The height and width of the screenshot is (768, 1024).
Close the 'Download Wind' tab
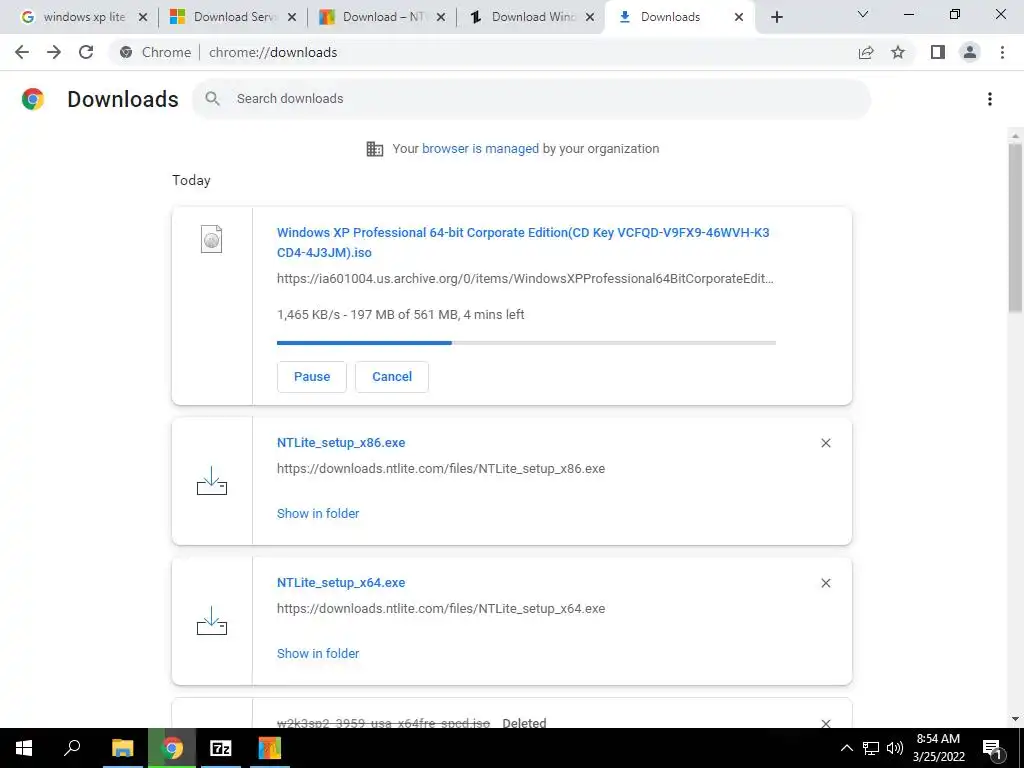click(x=590, y=17)
